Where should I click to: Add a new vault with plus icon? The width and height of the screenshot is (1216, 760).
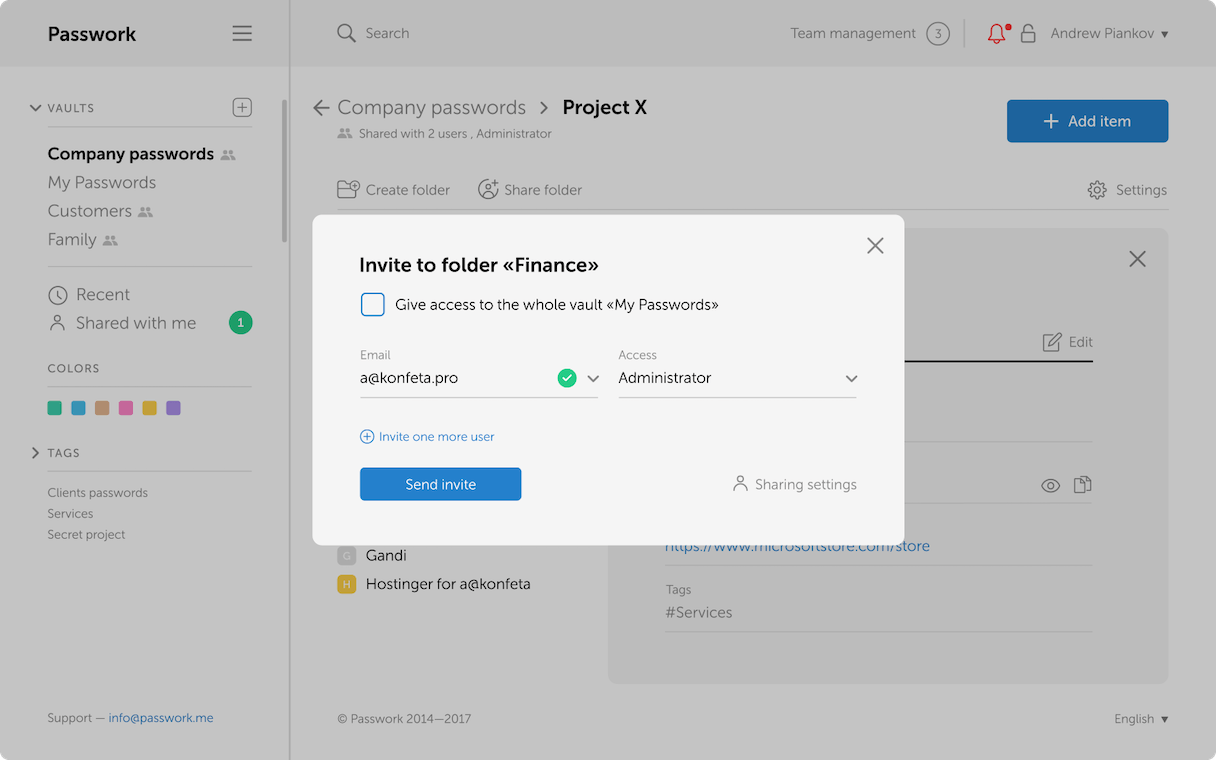click(x=242, y=107)
